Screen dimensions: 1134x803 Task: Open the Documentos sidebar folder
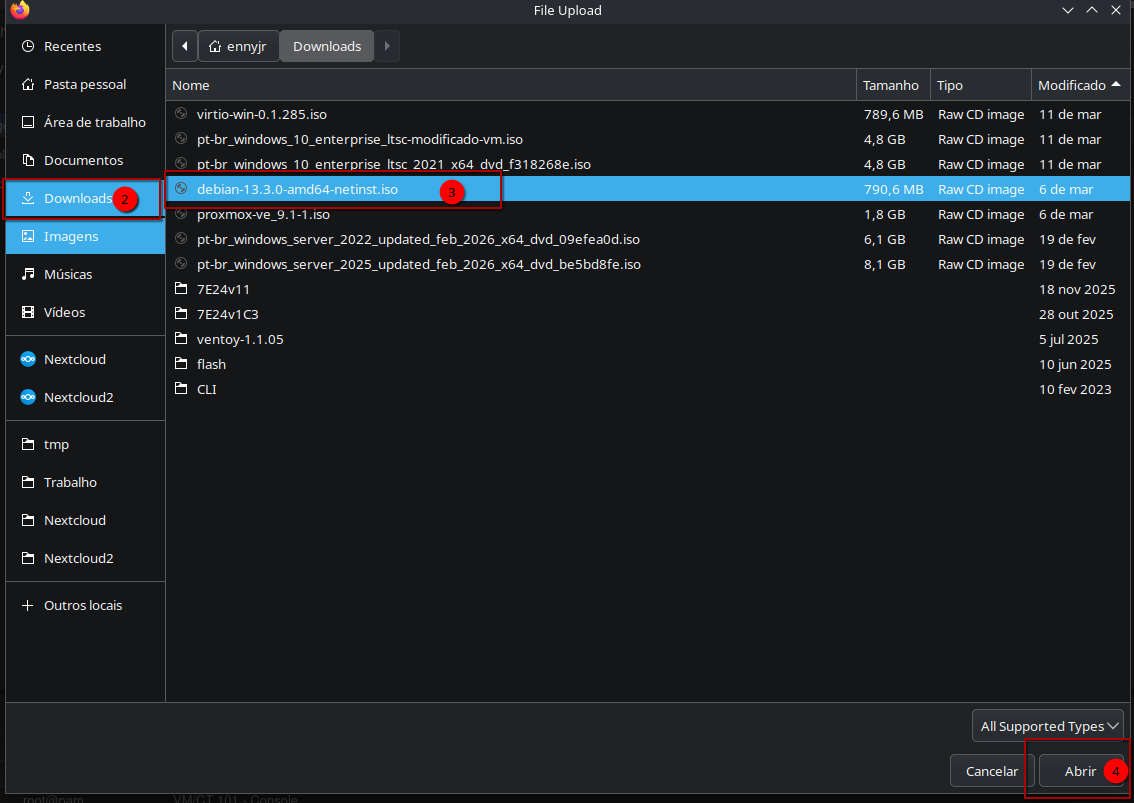tap(83, 160)
